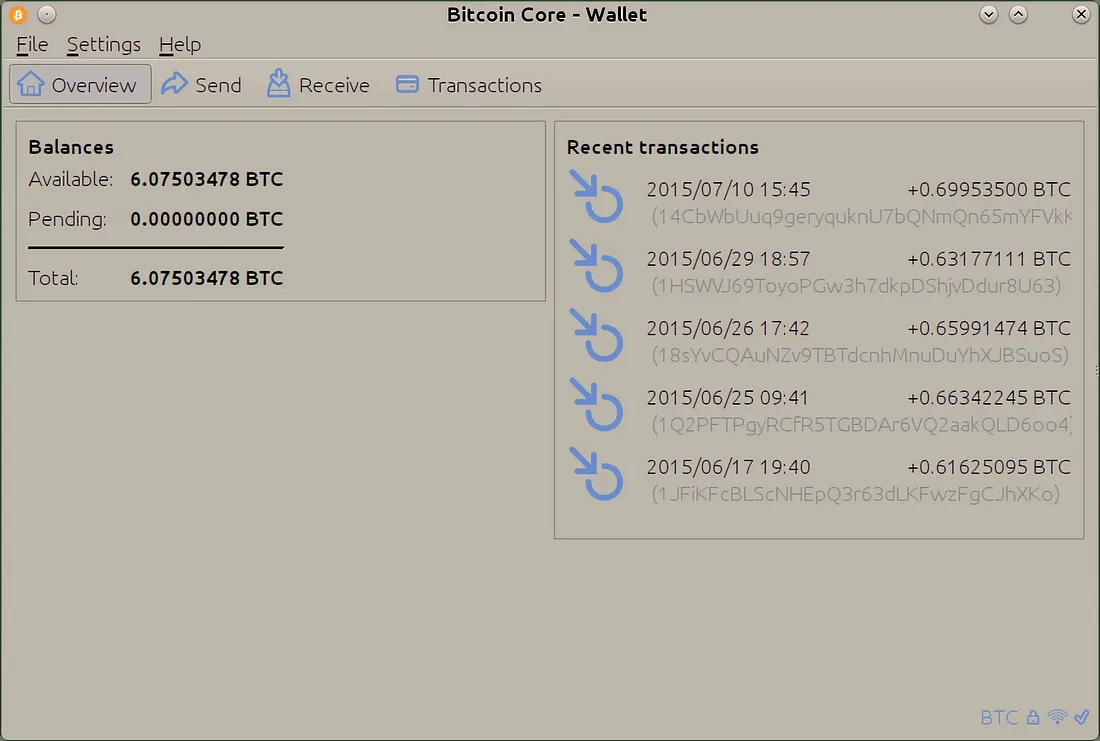The height and width of the screenshot is (741, 1100).
Task: Click the incoming icon for the 2015/06/17 transaction
Action: pyautogui.click(x=596, y=474)
